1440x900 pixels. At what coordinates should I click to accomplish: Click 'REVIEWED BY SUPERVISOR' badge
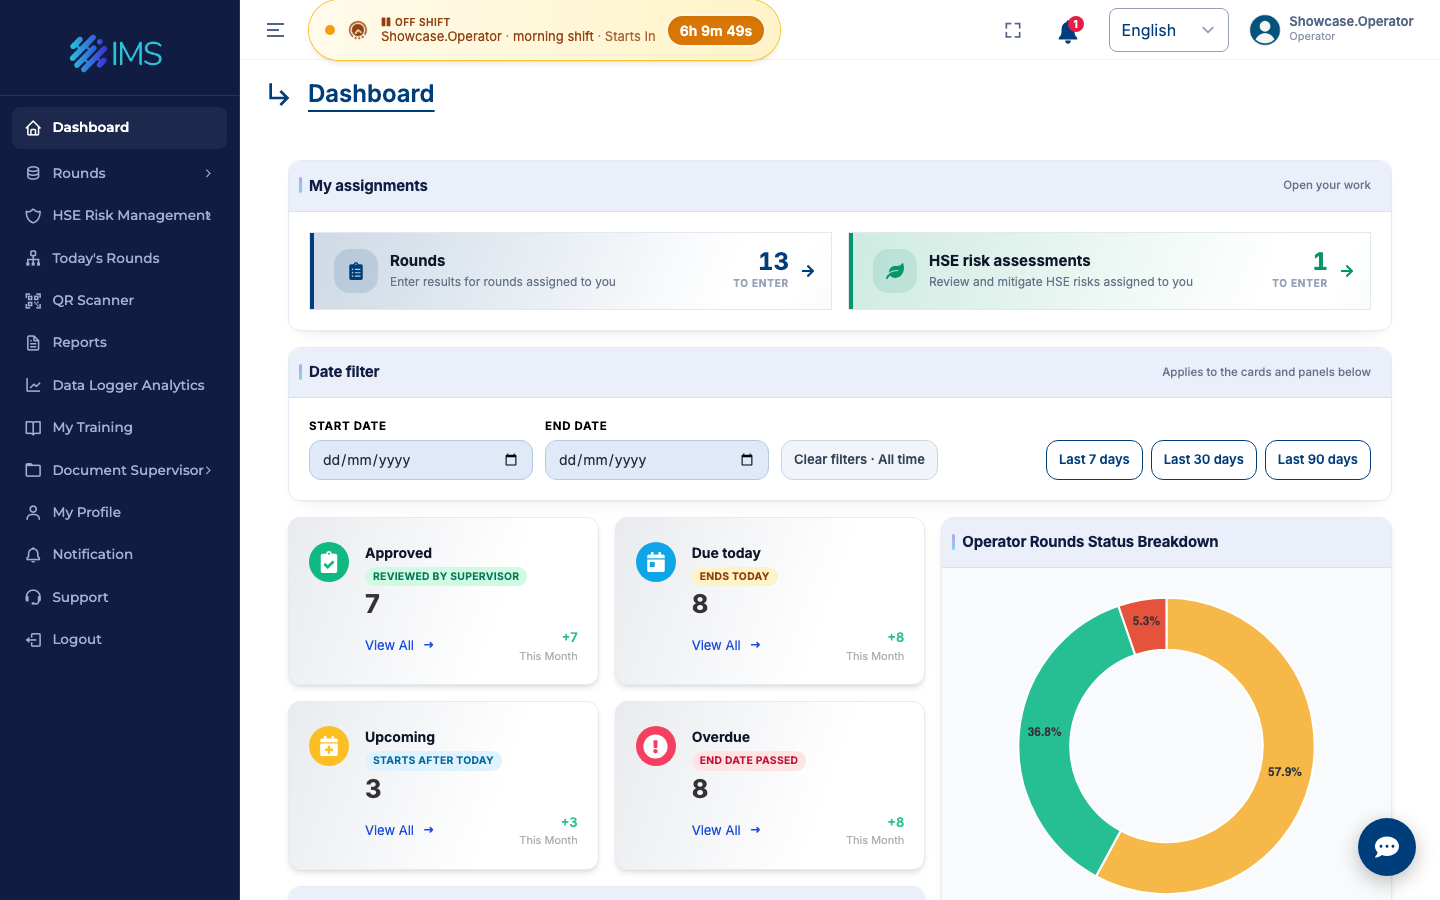[x=446, y=577]
